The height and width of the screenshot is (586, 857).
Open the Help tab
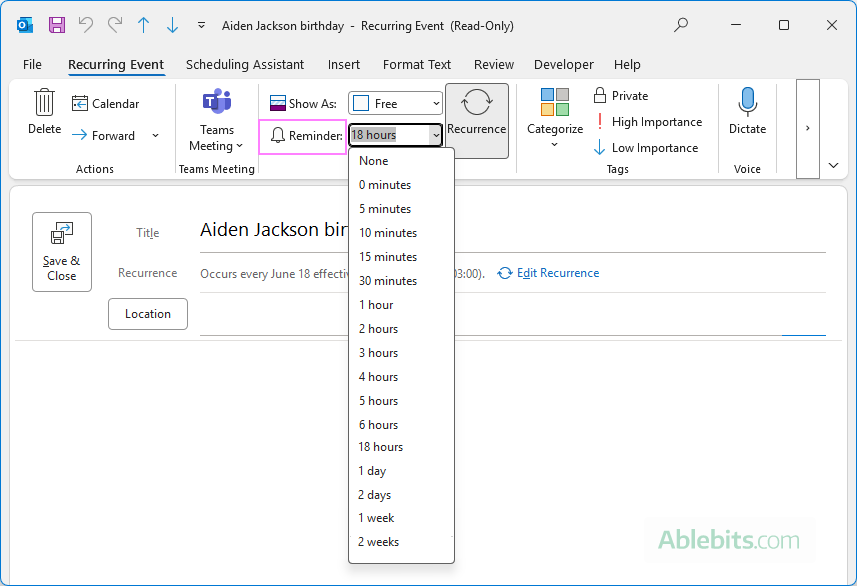(x=627, y=65)
